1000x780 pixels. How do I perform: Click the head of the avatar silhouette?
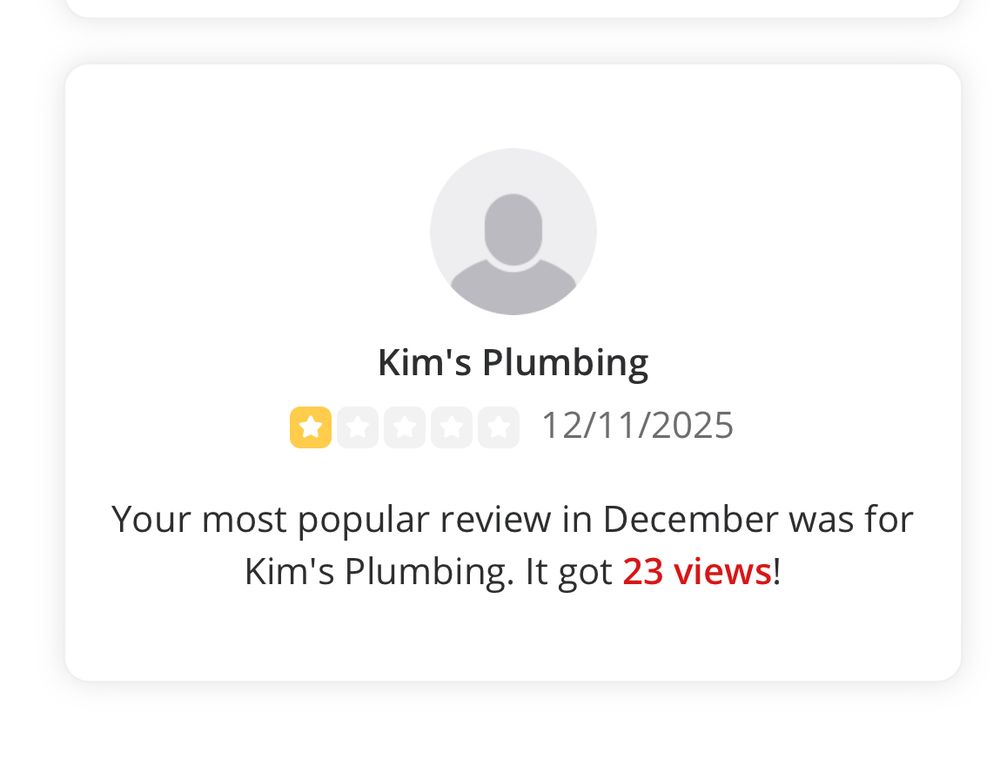tap(513, 226)
